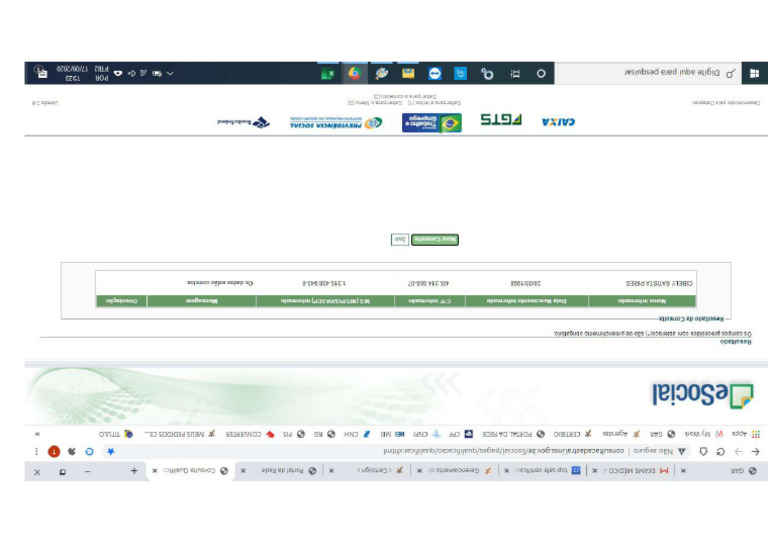Viewport: 768px width, 543px height.
Task: Click the blue circular extension icon
Action: pos(89,451)
